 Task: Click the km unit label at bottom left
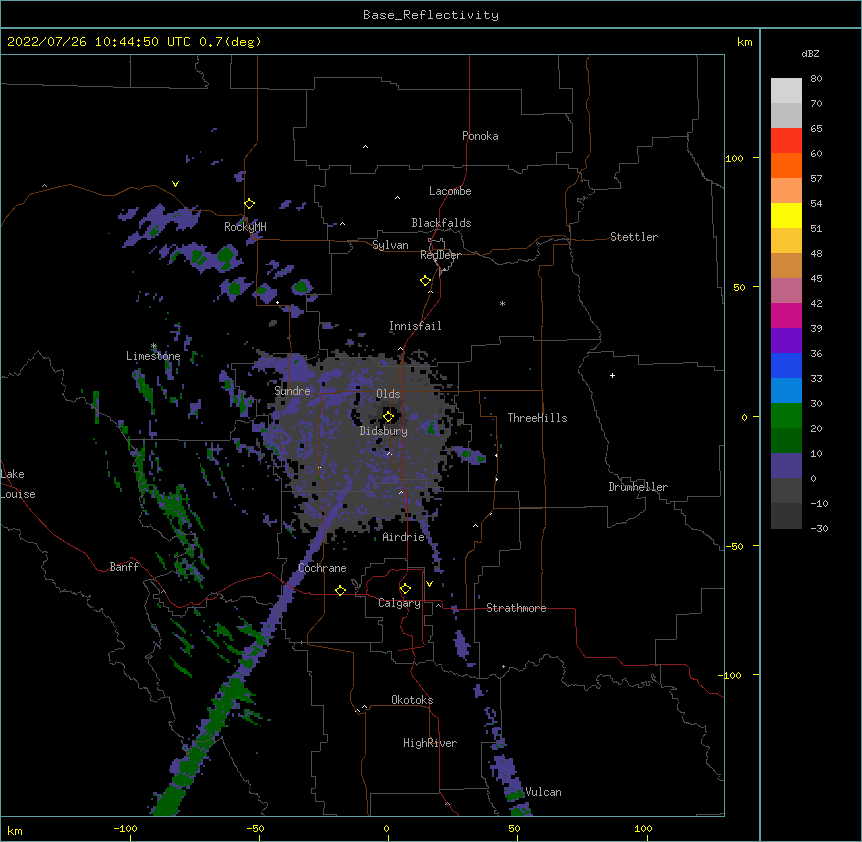pos(15,831)
